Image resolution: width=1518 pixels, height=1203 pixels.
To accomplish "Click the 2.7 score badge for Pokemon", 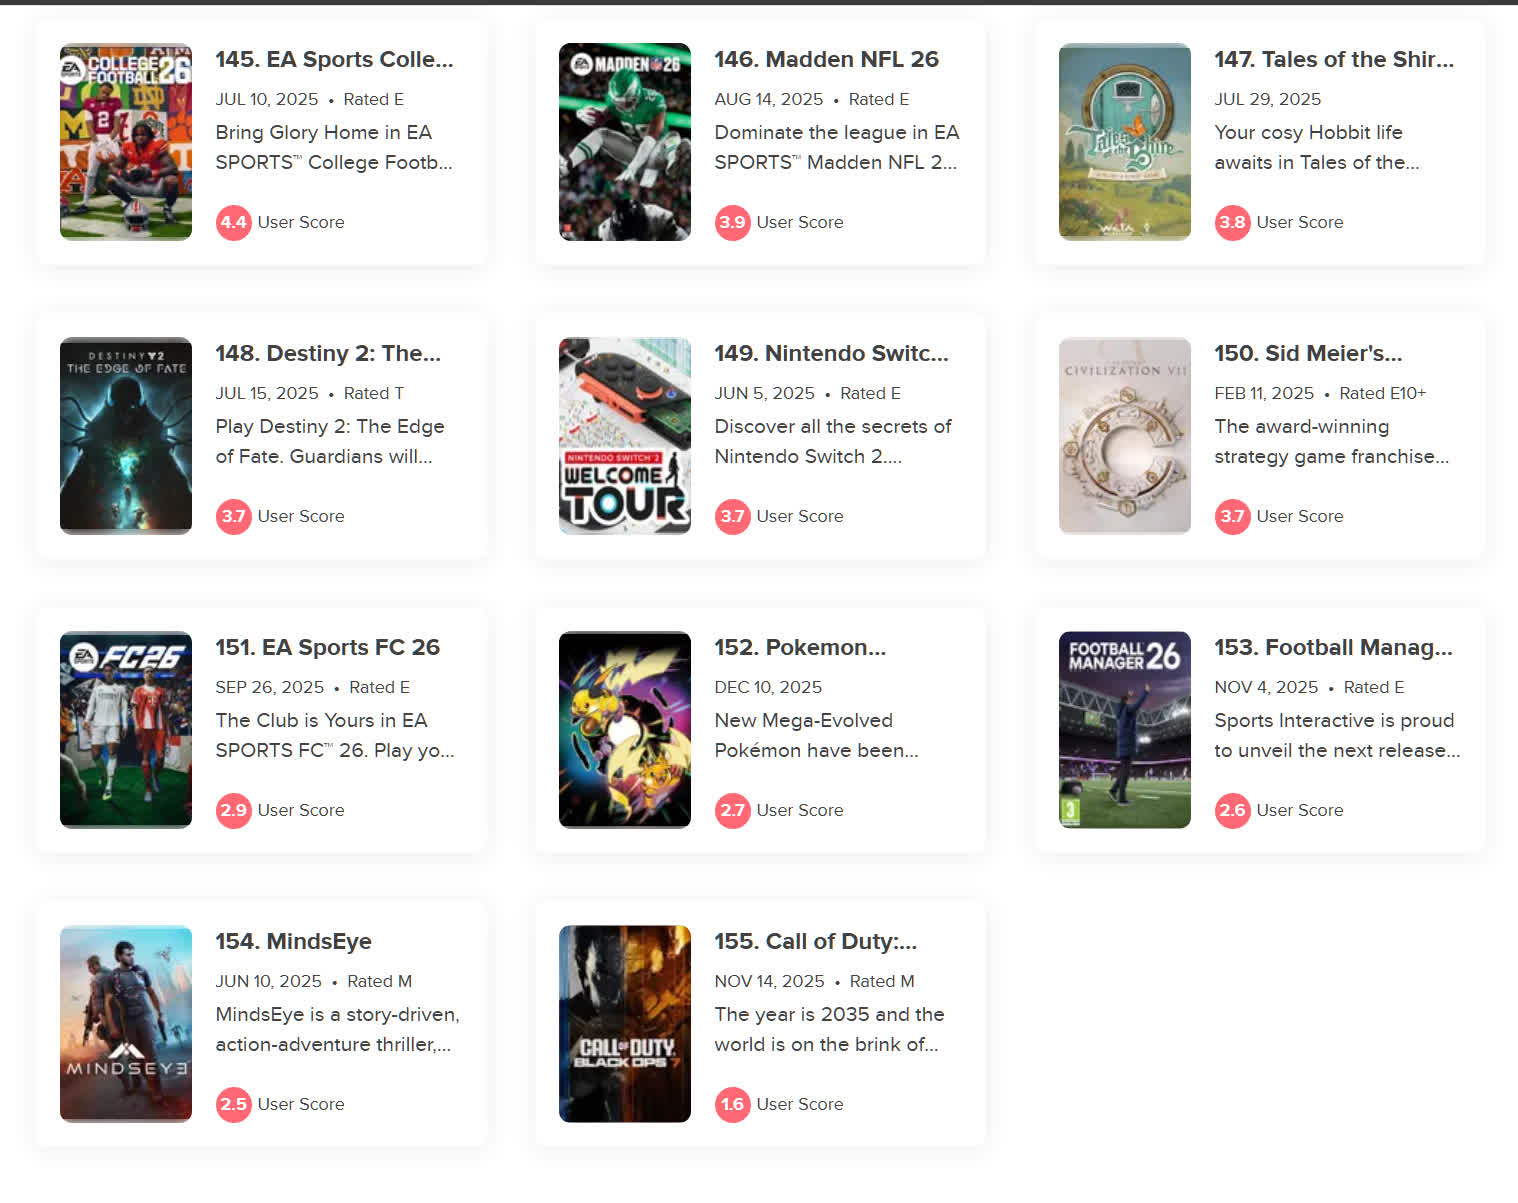I will pyautogui.click(x=732, y=810).
